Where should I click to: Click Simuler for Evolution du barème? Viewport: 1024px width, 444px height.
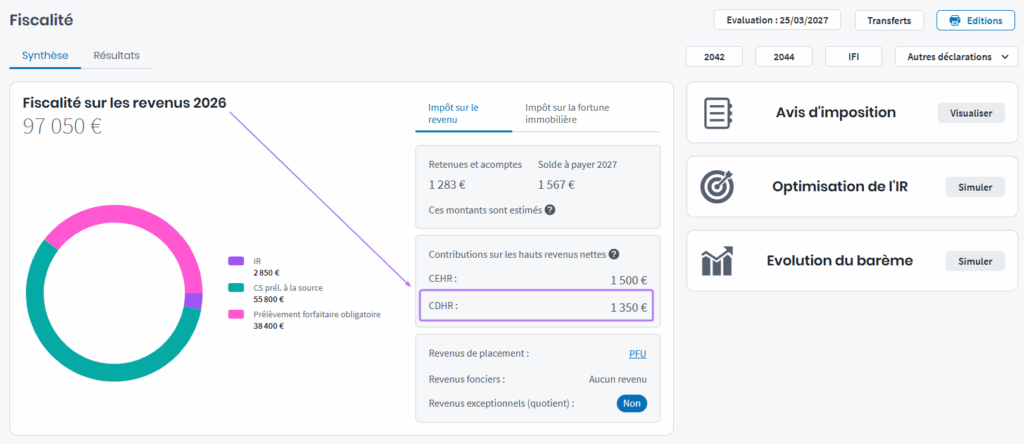click(974, 261)
